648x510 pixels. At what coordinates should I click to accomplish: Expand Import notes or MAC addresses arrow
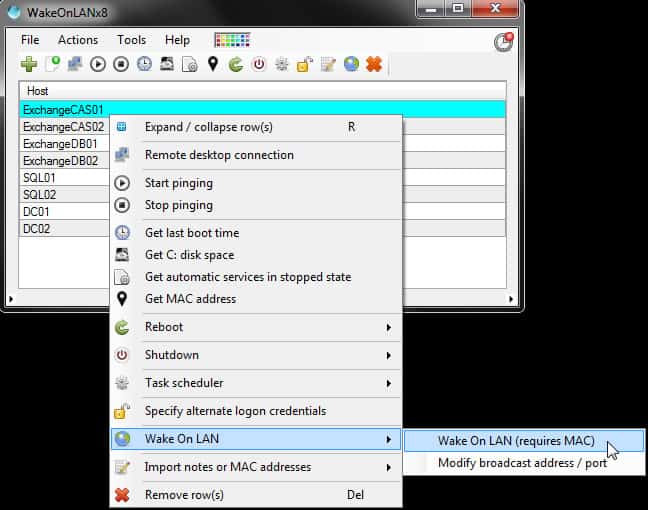[388, 467]
